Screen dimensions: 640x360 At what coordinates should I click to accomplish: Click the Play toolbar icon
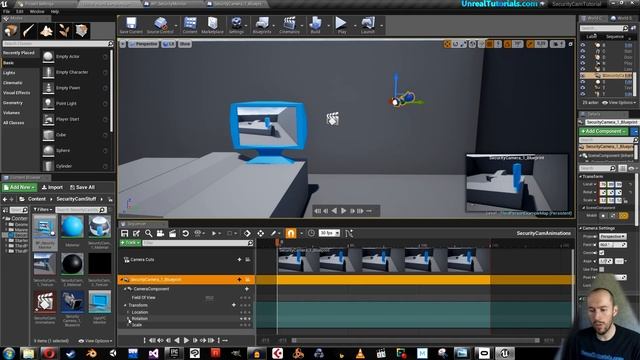click(x=342, y=25)
